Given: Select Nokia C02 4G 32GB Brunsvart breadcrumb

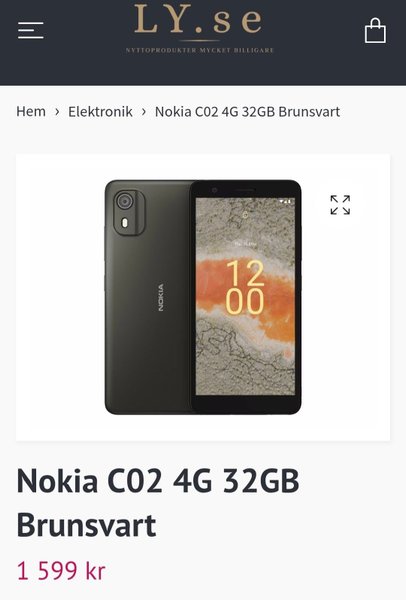Looking at the screenshot, I should [247, 112].
